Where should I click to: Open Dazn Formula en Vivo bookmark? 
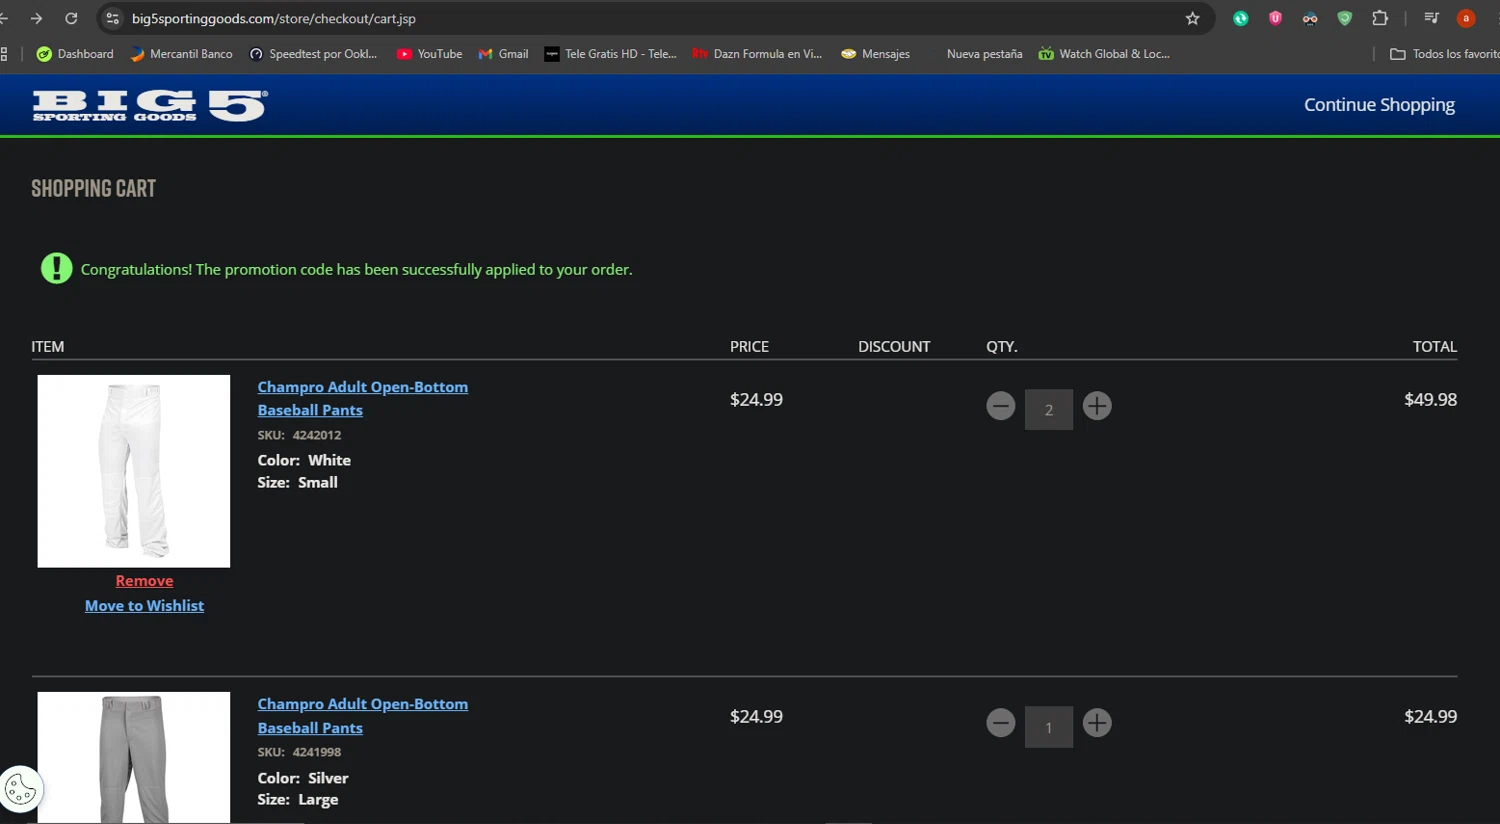[x=757, y=54]
